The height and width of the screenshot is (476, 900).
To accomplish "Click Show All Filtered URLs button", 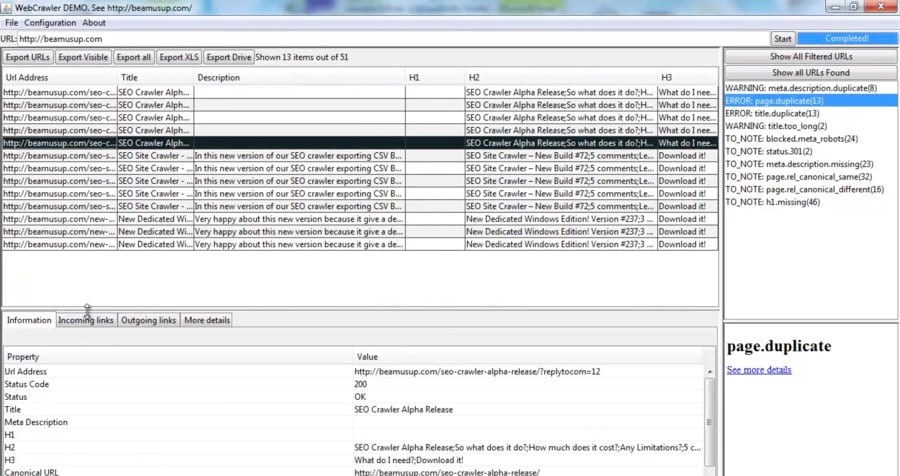I will [x=810, y=56].
